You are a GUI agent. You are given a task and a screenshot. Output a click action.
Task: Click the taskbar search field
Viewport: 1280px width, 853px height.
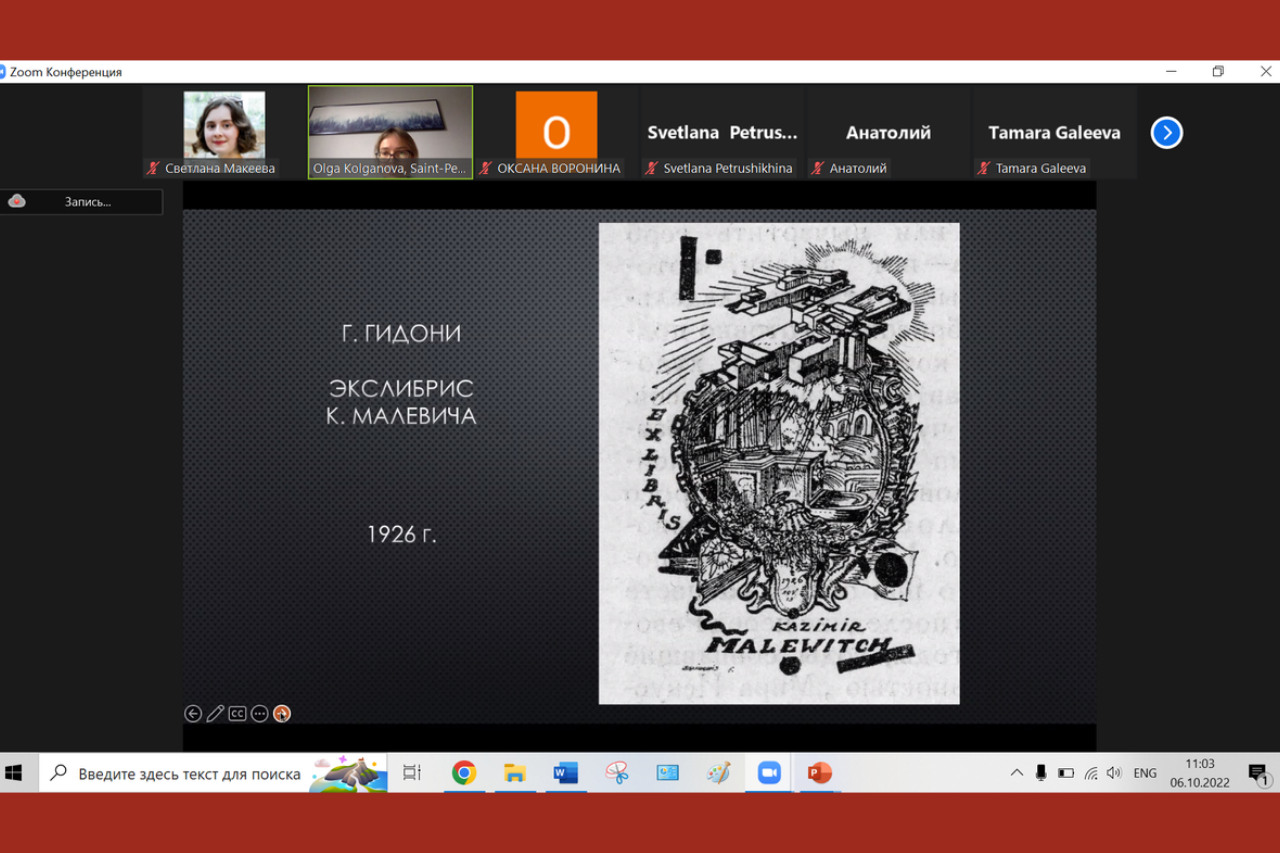[213, 773]
